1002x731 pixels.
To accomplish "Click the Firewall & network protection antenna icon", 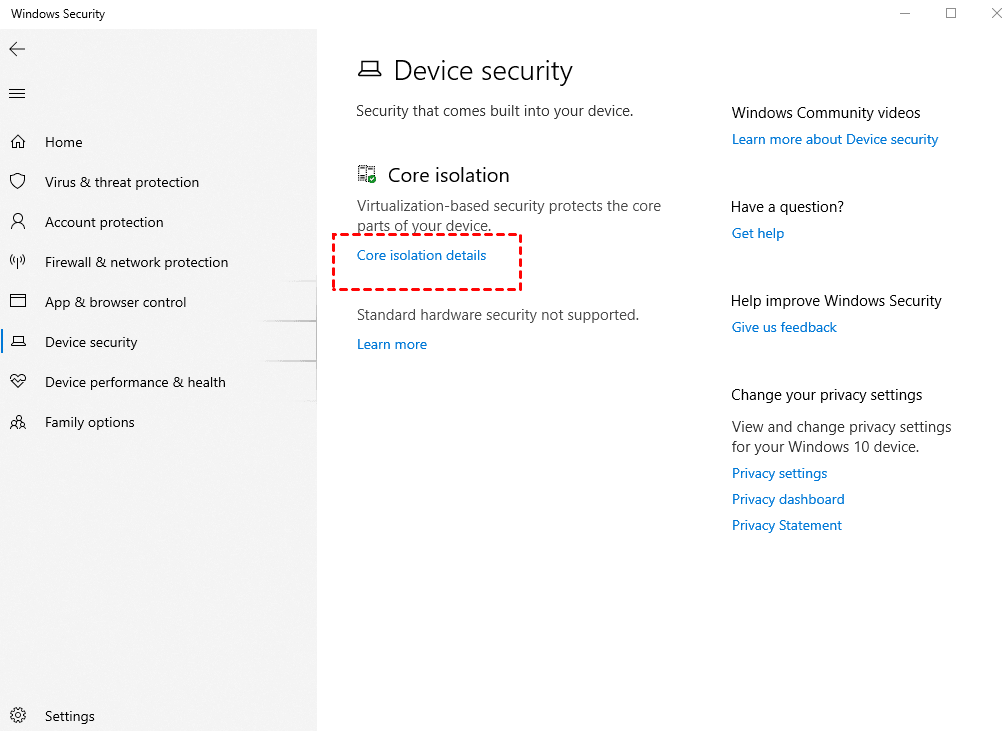I will click(x=17, y=262).
